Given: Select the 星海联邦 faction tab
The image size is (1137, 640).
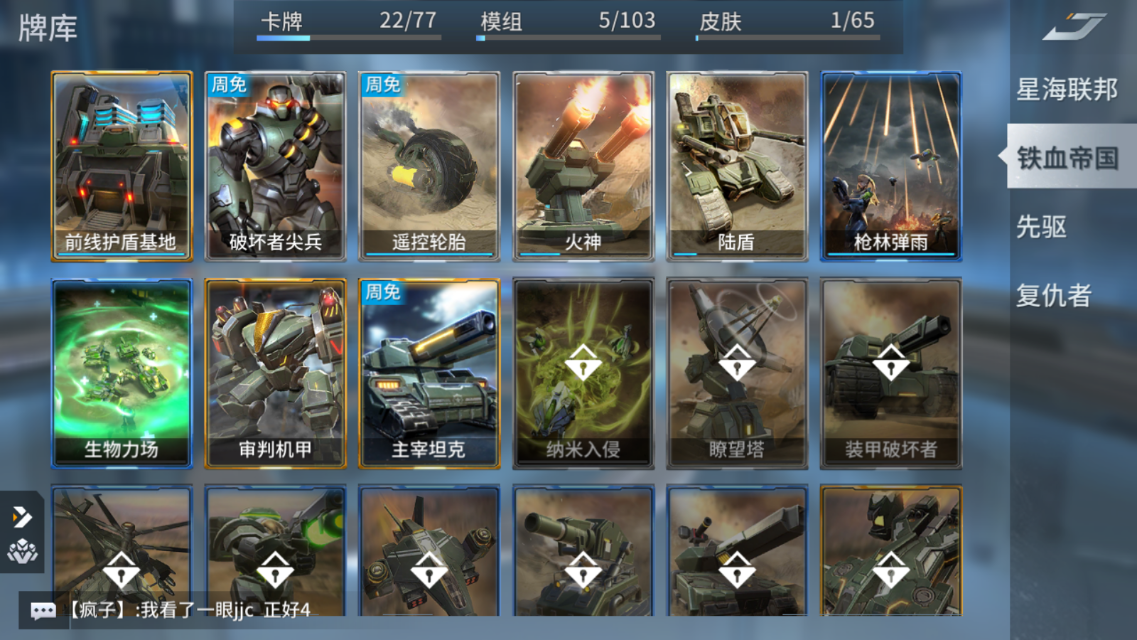Looking at the screenshot, I should (1067, 90).
